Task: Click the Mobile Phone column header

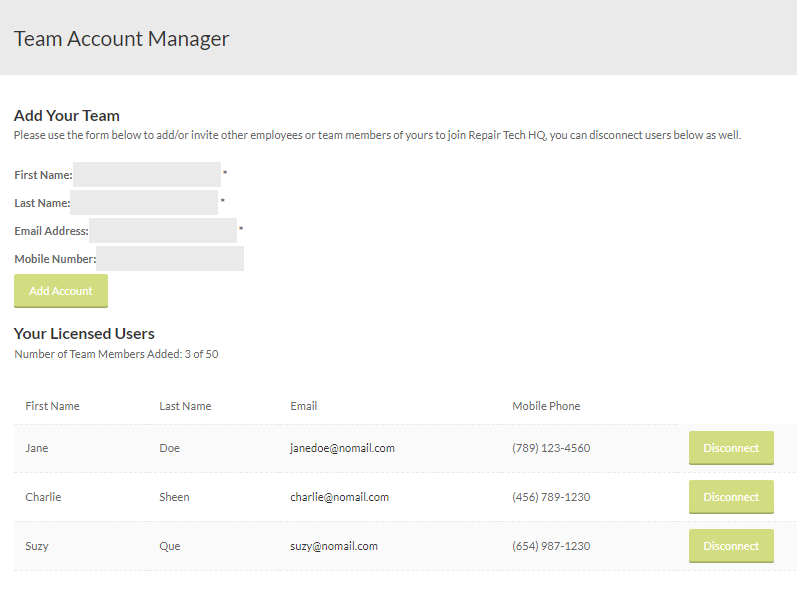Action: (x=546, y=406)
